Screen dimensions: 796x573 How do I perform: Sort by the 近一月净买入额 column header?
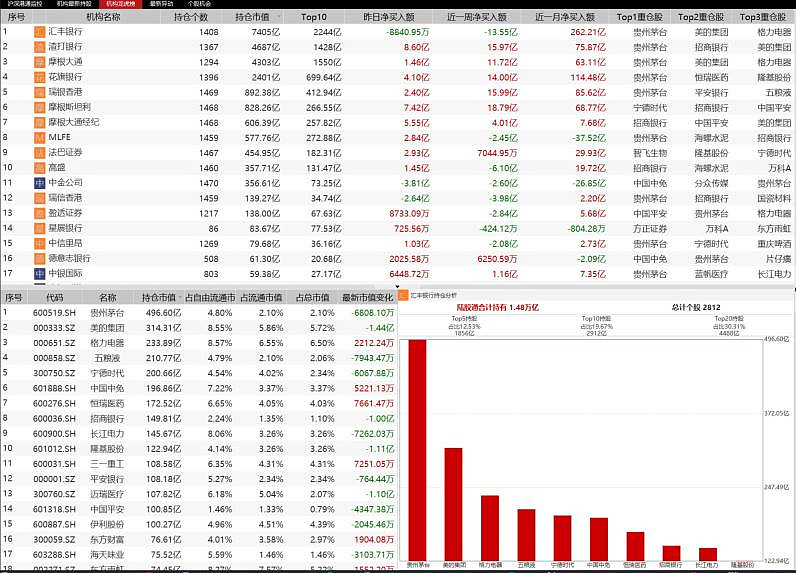point(565,17)
